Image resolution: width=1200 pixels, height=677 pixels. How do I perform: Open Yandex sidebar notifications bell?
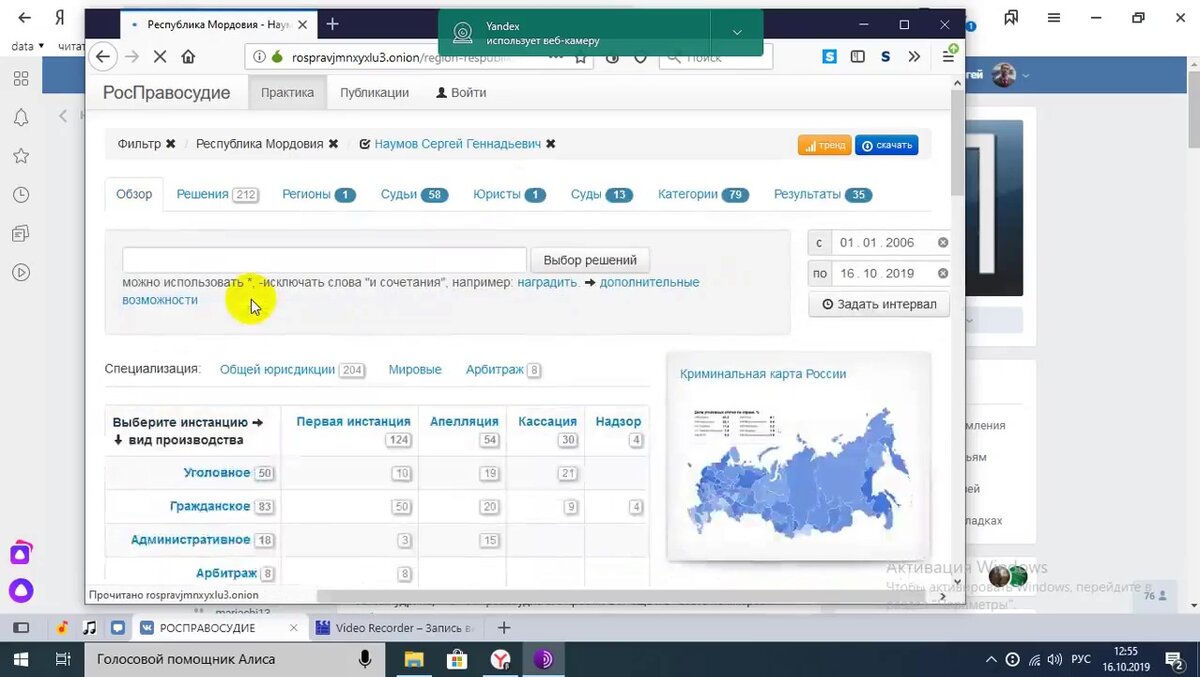coord(21,117)
